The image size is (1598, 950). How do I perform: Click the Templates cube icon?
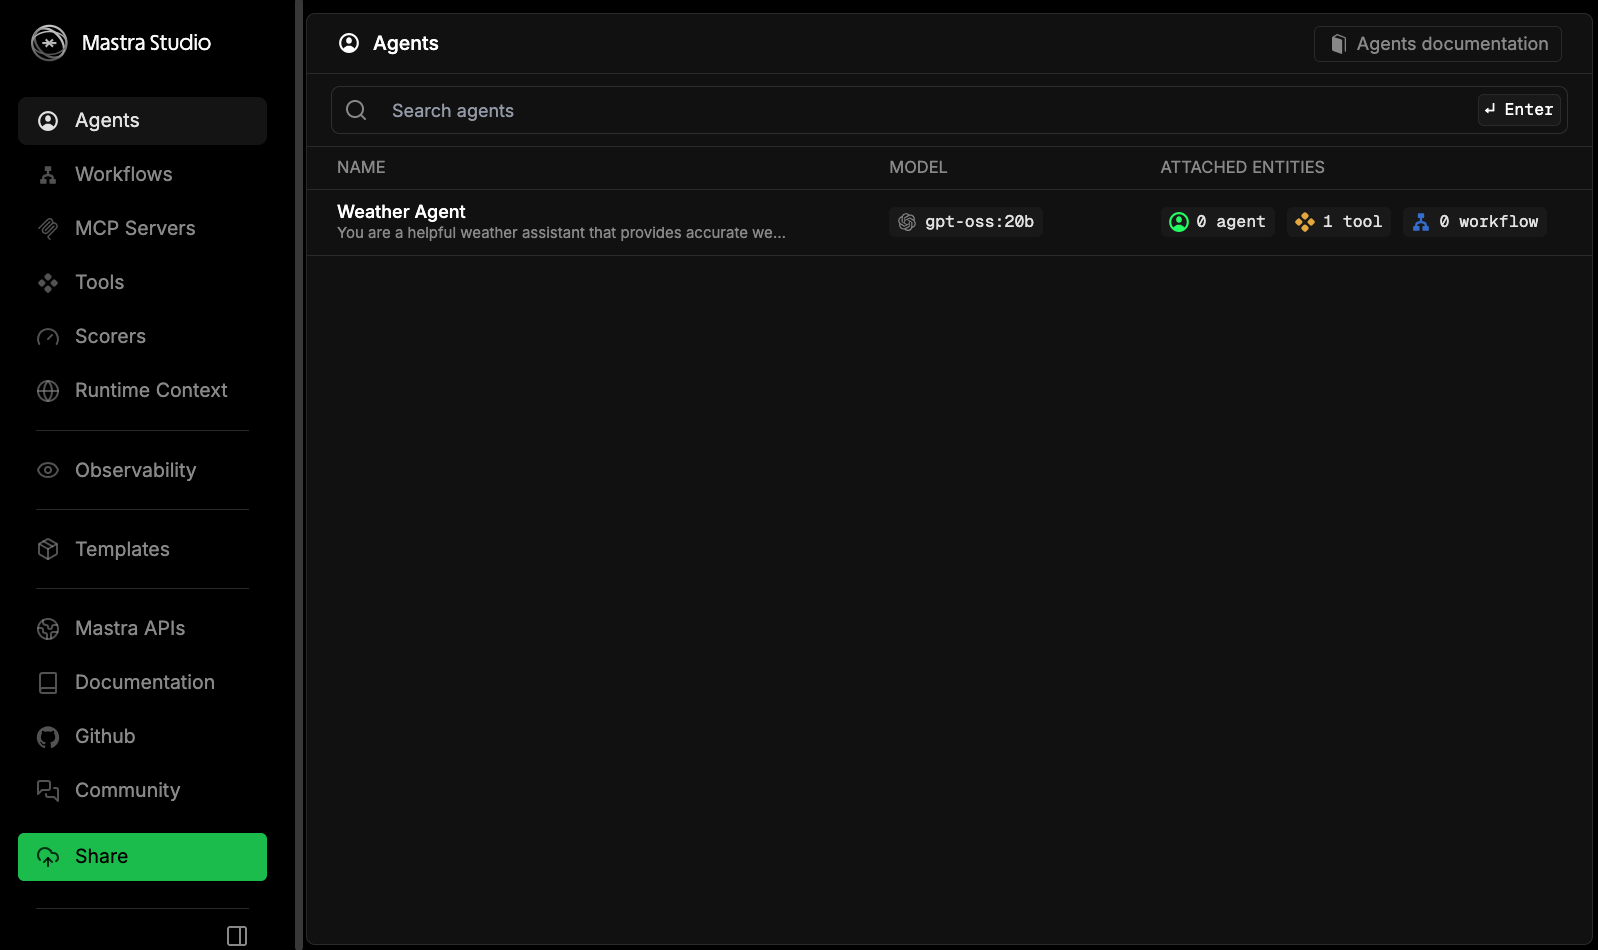(x=48, y=549)
